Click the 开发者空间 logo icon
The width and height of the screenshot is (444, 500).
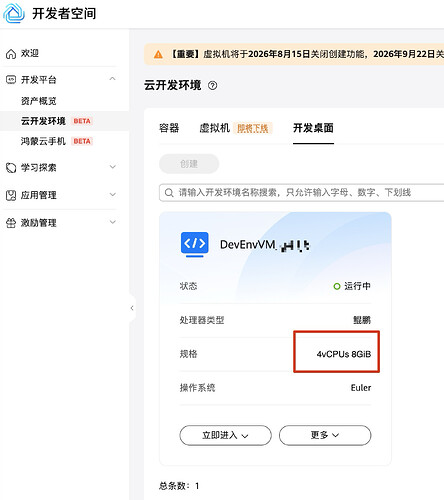point(14,13)
